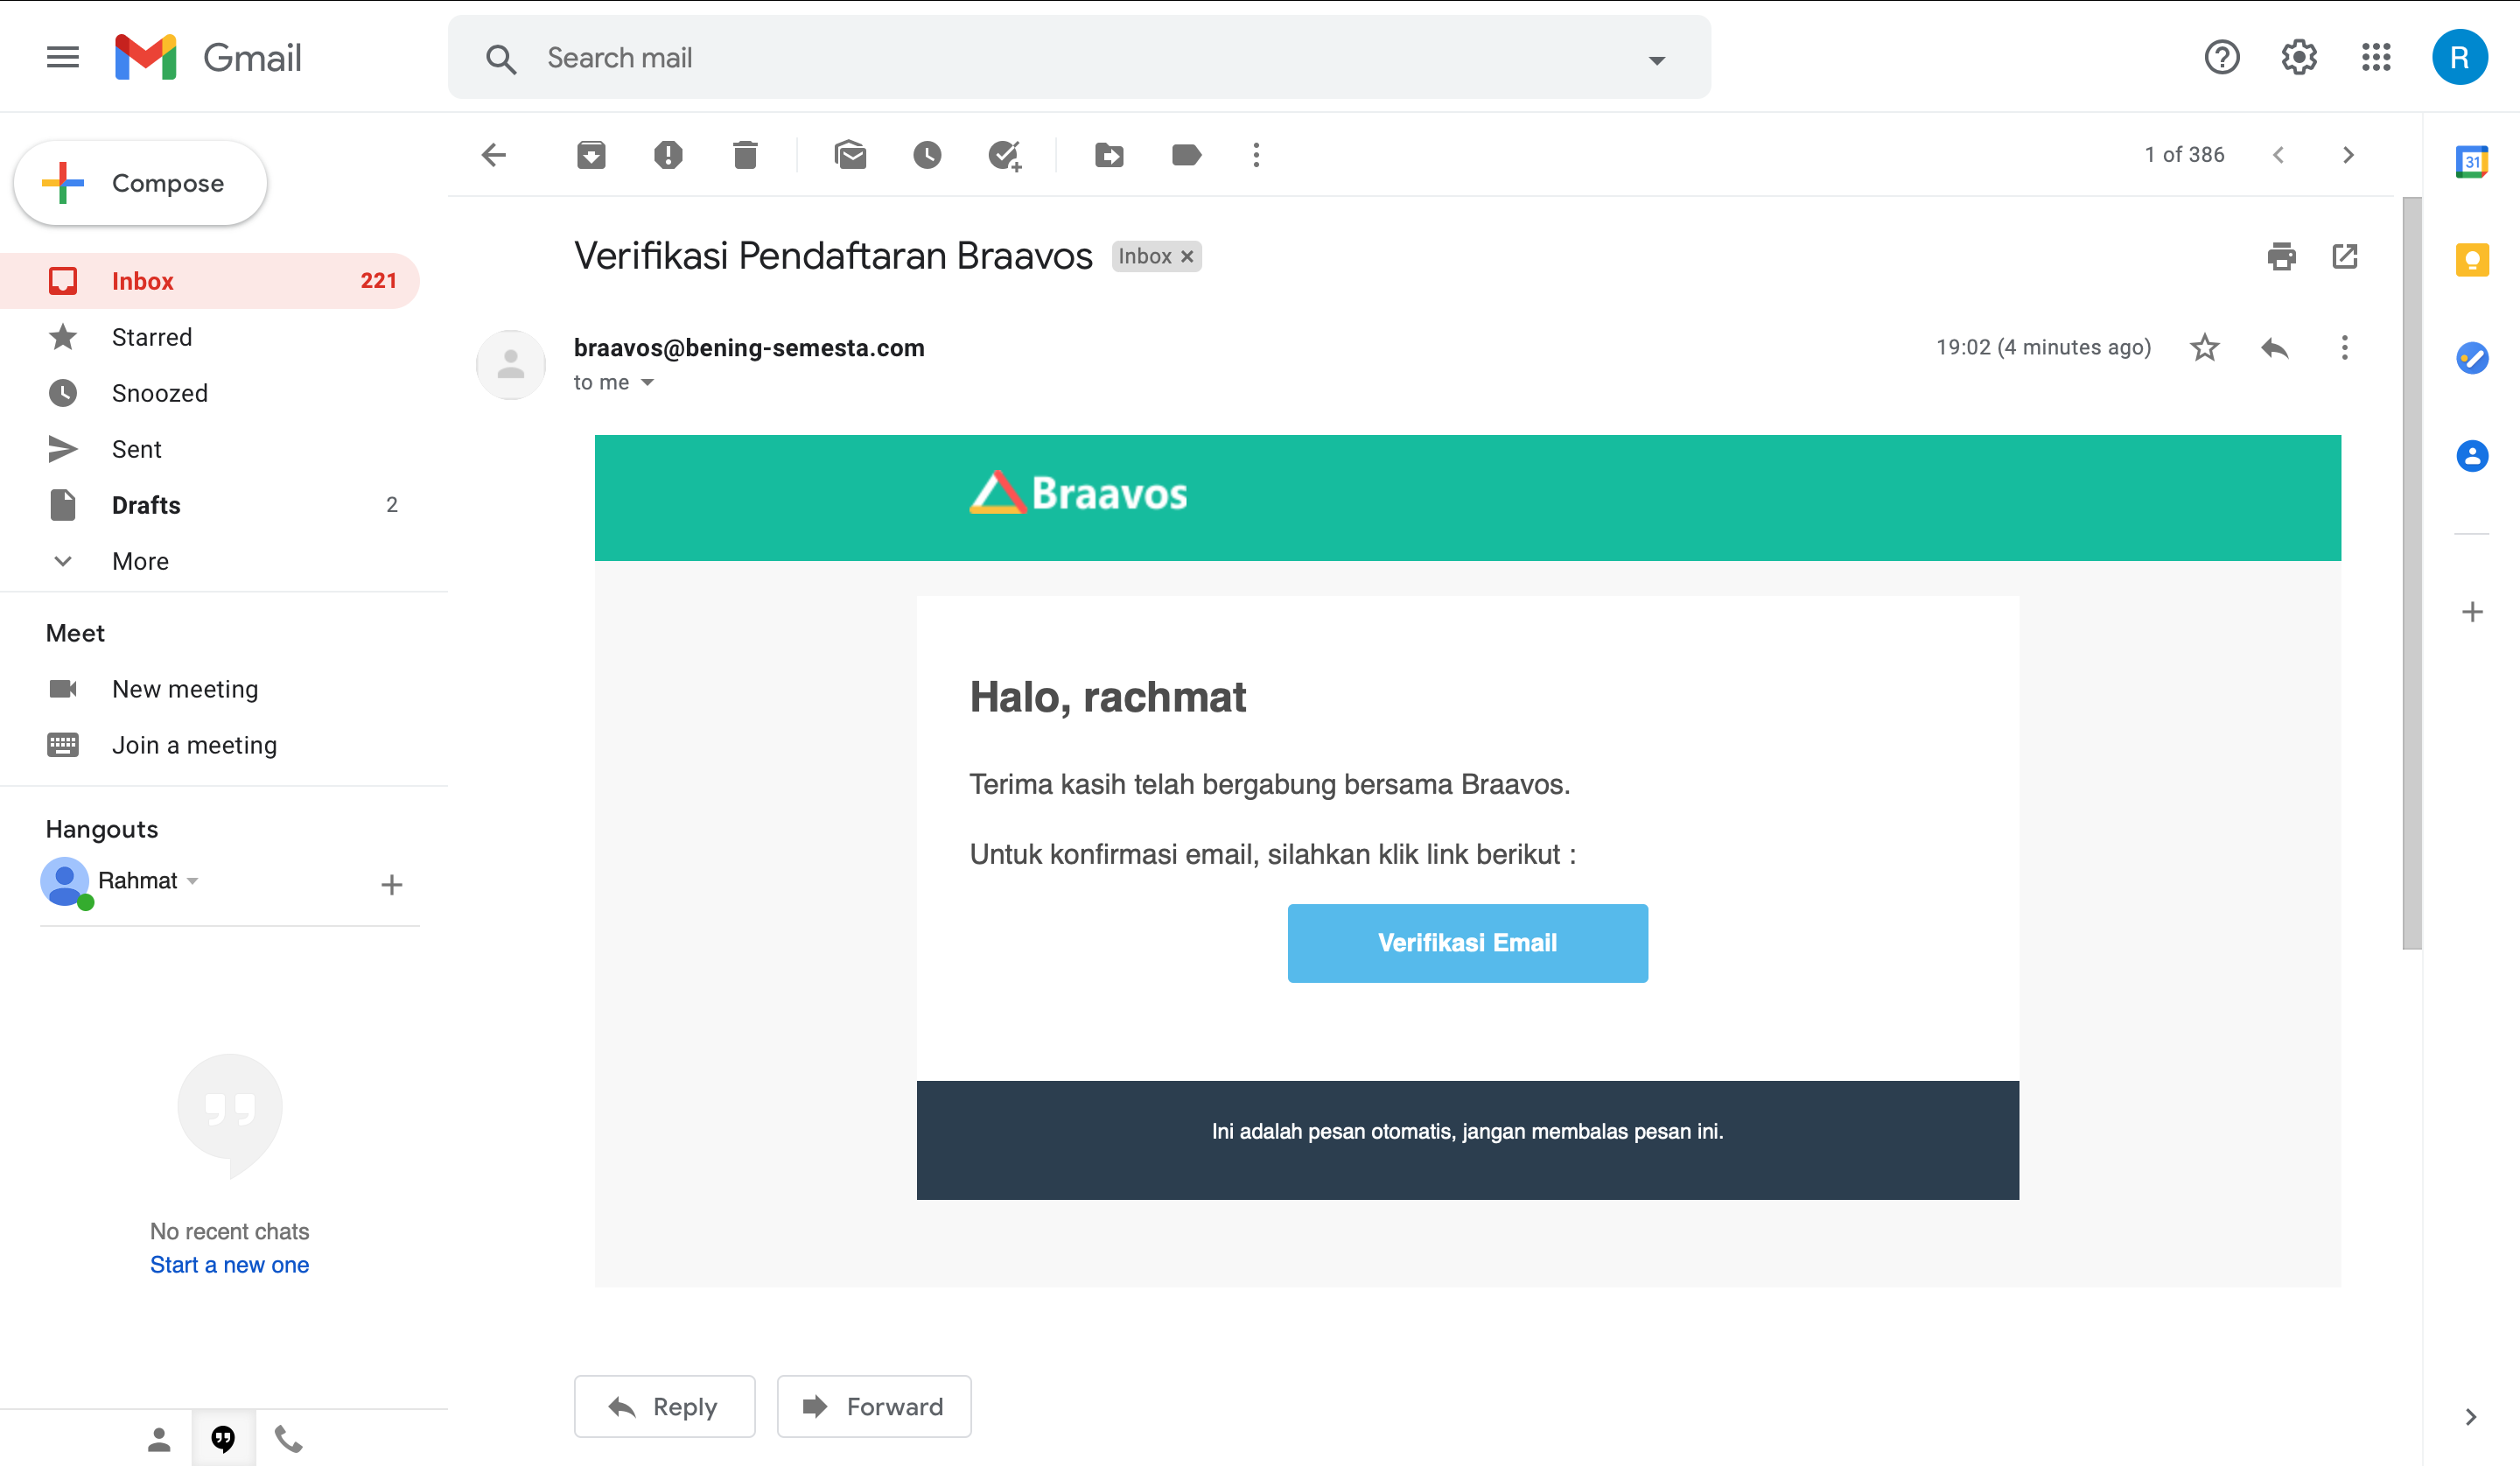Screen dimensions: 2520x1466
Task: Show search options dropdown in the search bar
Action: pyautogui.click(x=1656, y=60)
